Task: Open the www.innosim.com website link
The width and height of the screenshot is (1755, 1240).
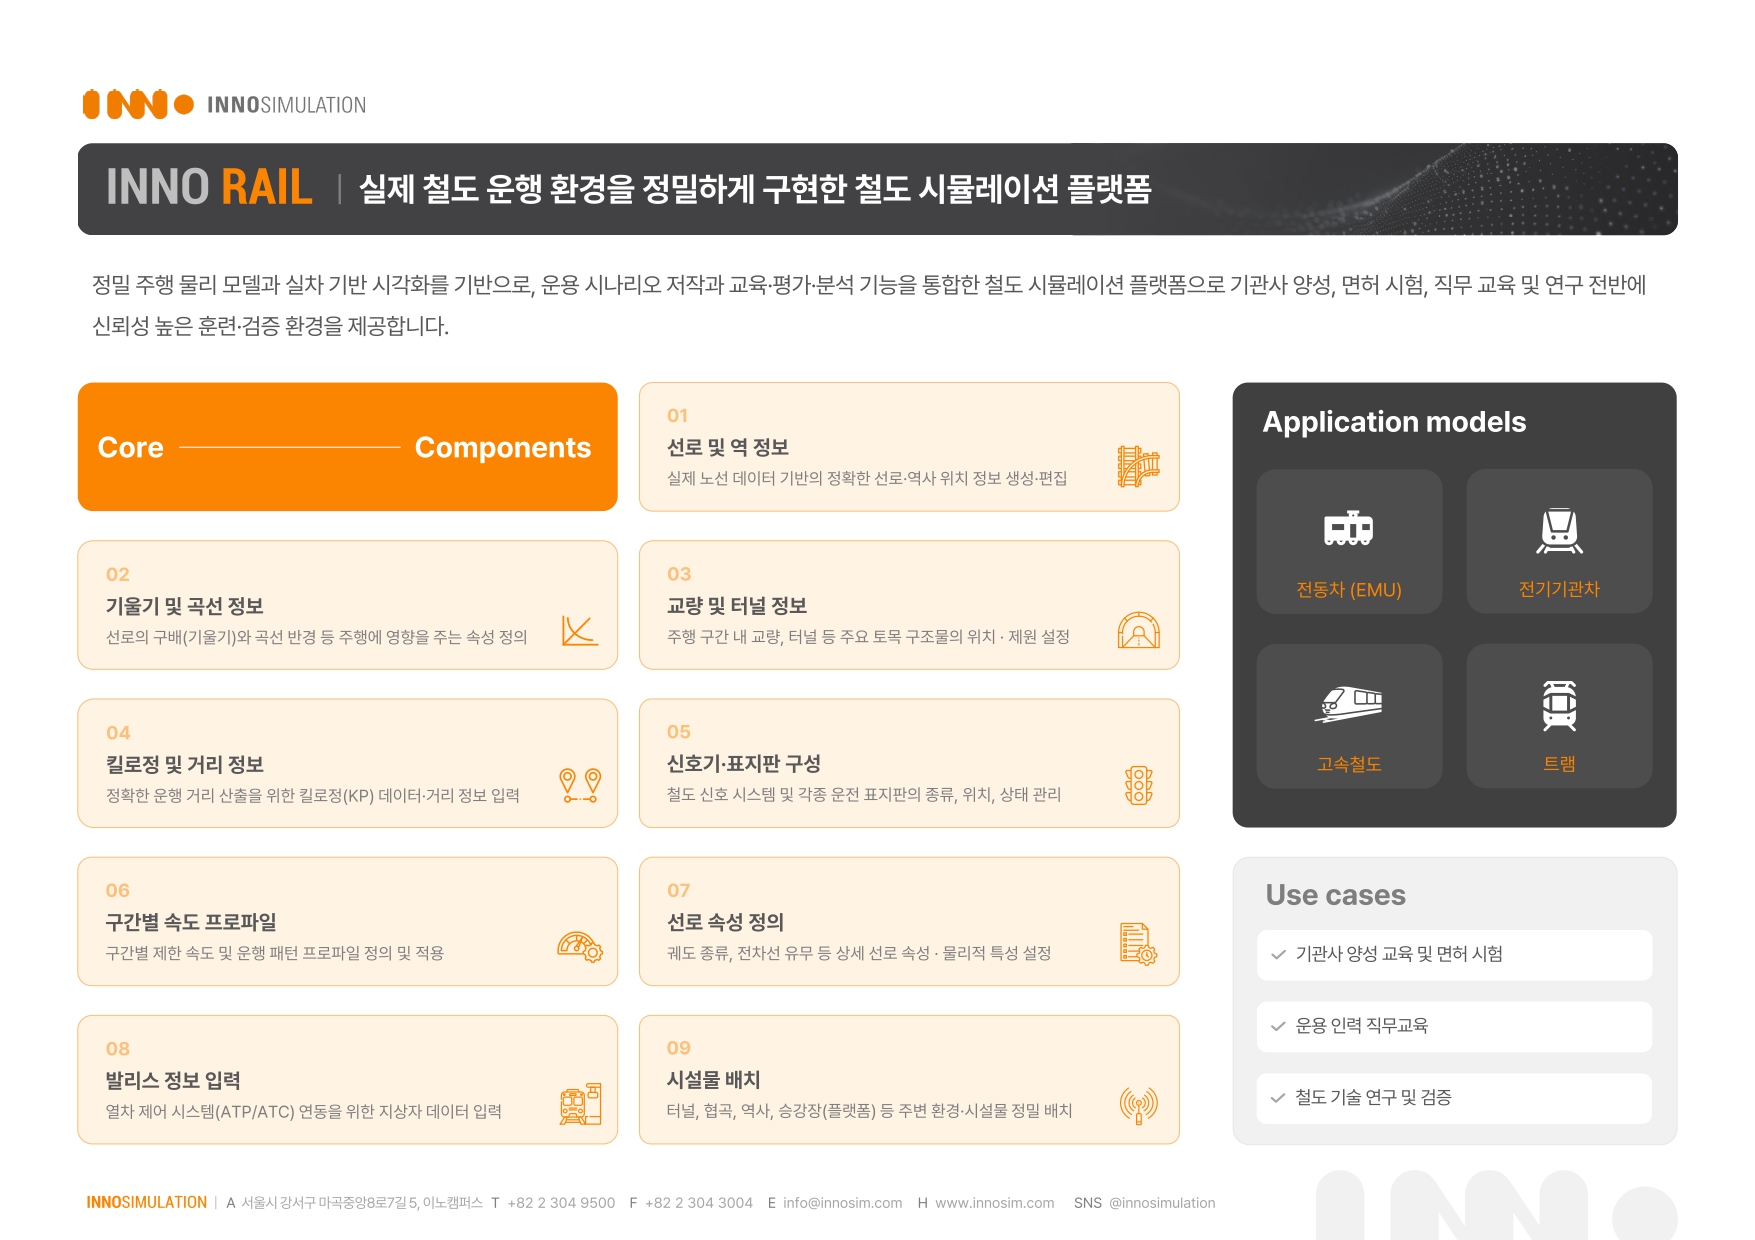Action: (994, 1203)
